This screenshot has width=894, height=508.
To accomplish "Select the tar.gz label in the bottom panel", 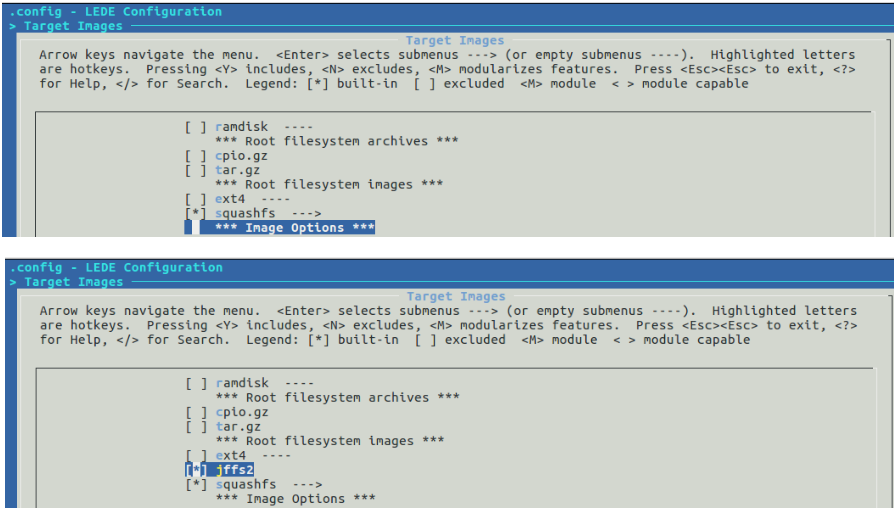I will [x=238, y=427].
